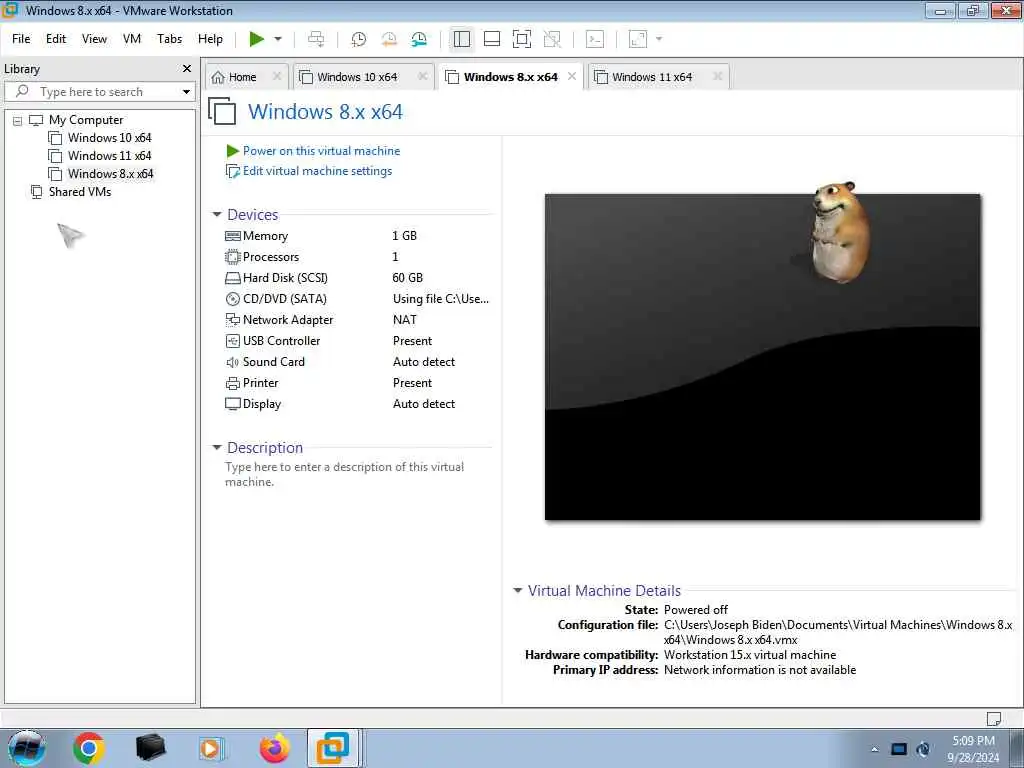The width and height of the screenshot is (1024, 768).
Task: Take a snapshot with the clock icon
Action: (x=359, y=39)
